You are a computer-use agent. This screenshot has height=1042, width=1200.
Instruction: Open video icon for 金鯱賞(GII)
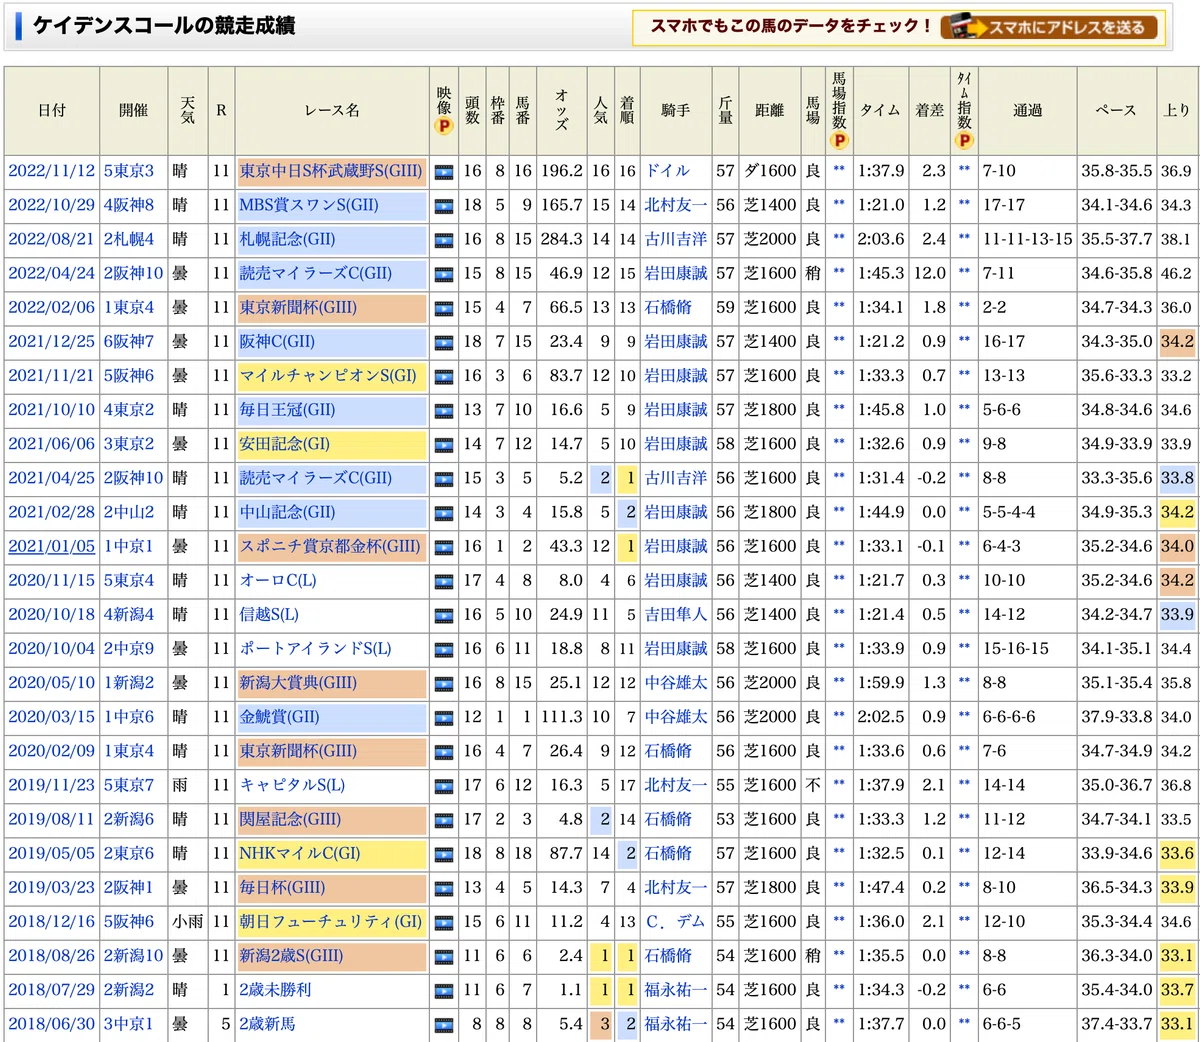coord(444,718)
